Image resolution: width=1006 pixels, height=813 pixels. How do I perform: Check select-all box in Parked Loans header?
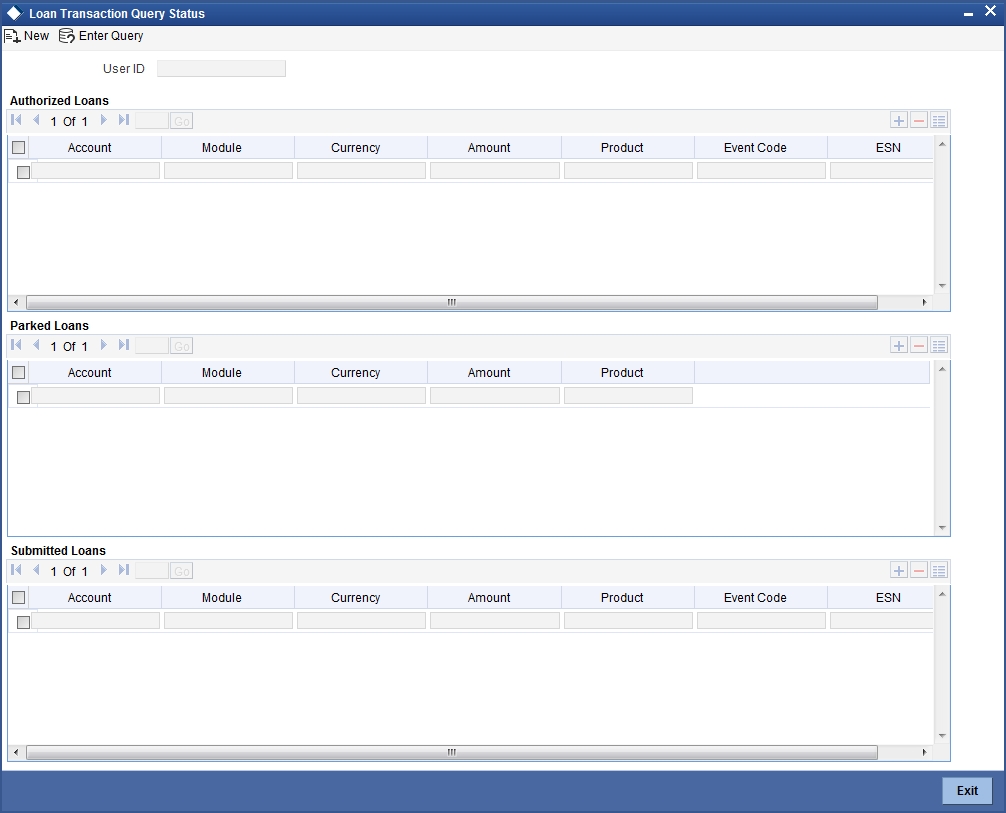[x=19, y=372]
